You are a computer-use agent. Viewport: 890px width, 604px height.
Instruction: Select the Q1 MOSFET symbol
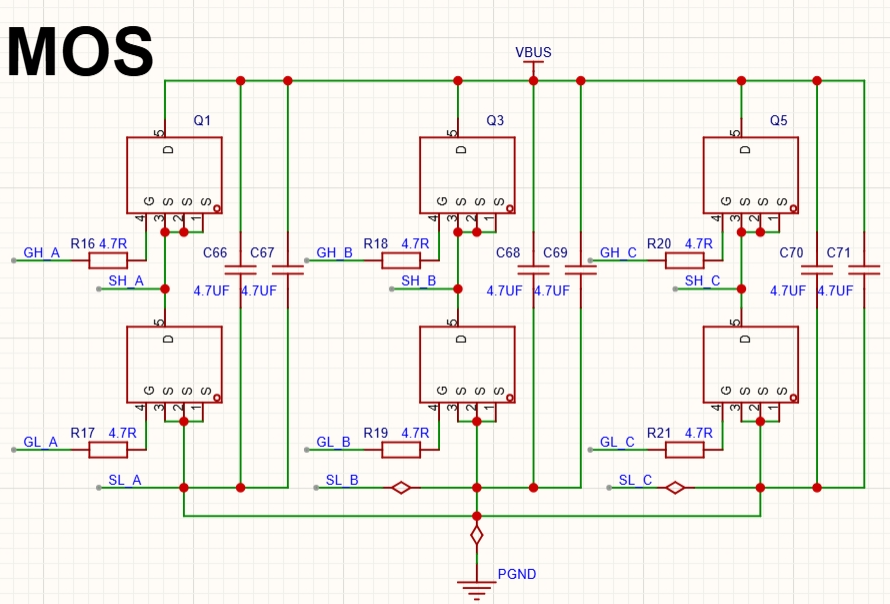point(174,174)
